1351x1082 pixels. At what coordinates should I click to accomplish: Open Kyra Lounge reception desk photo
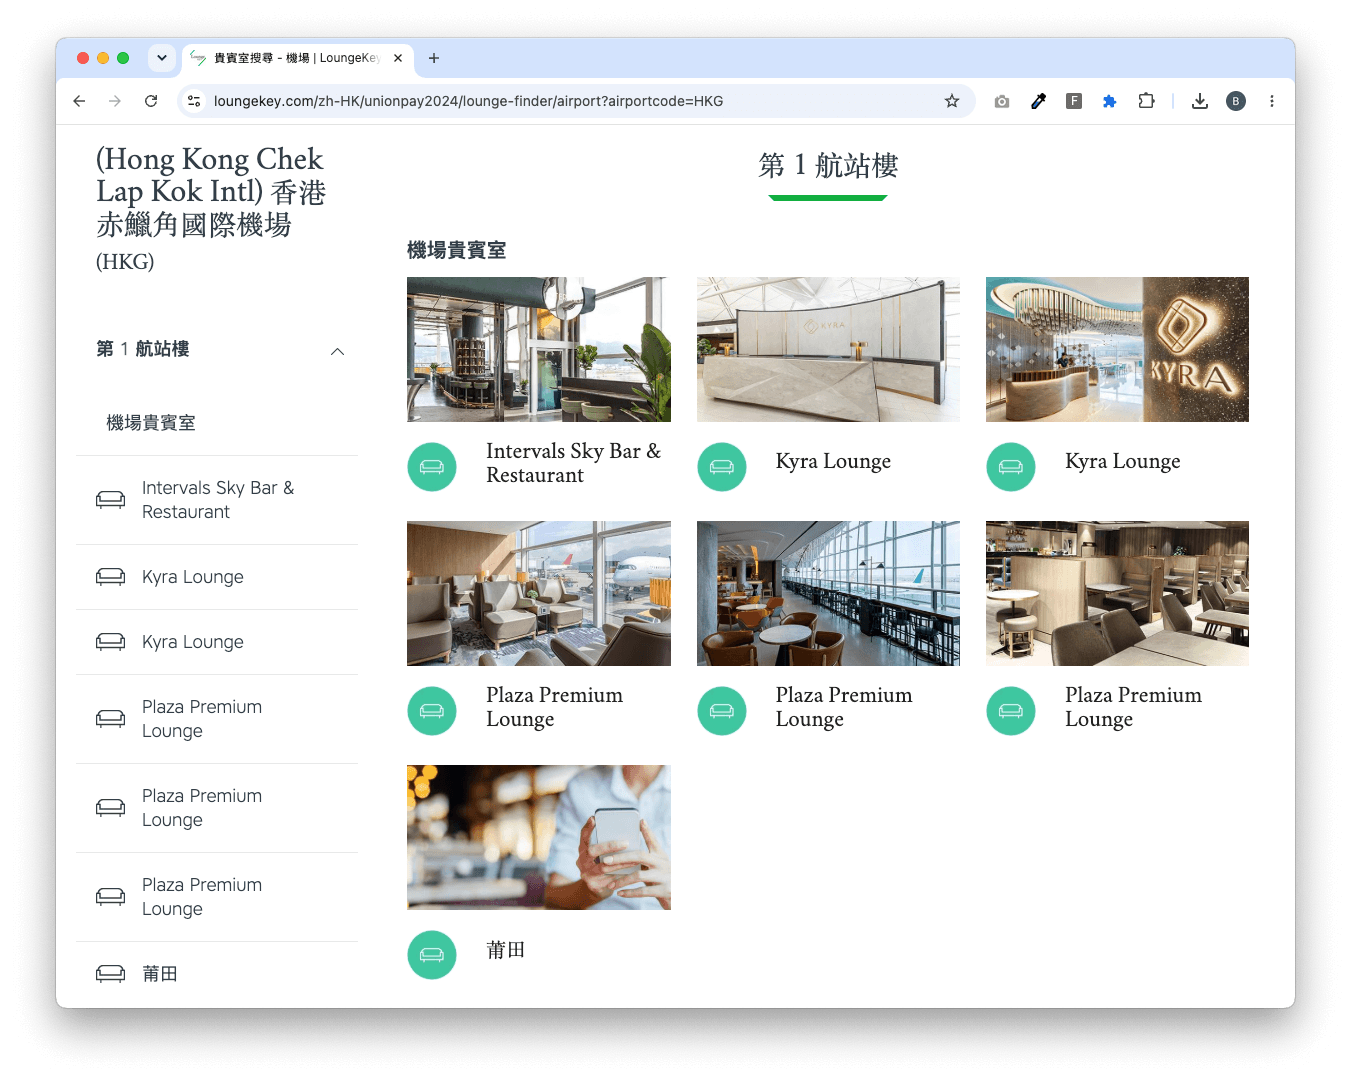click(828, 349)
